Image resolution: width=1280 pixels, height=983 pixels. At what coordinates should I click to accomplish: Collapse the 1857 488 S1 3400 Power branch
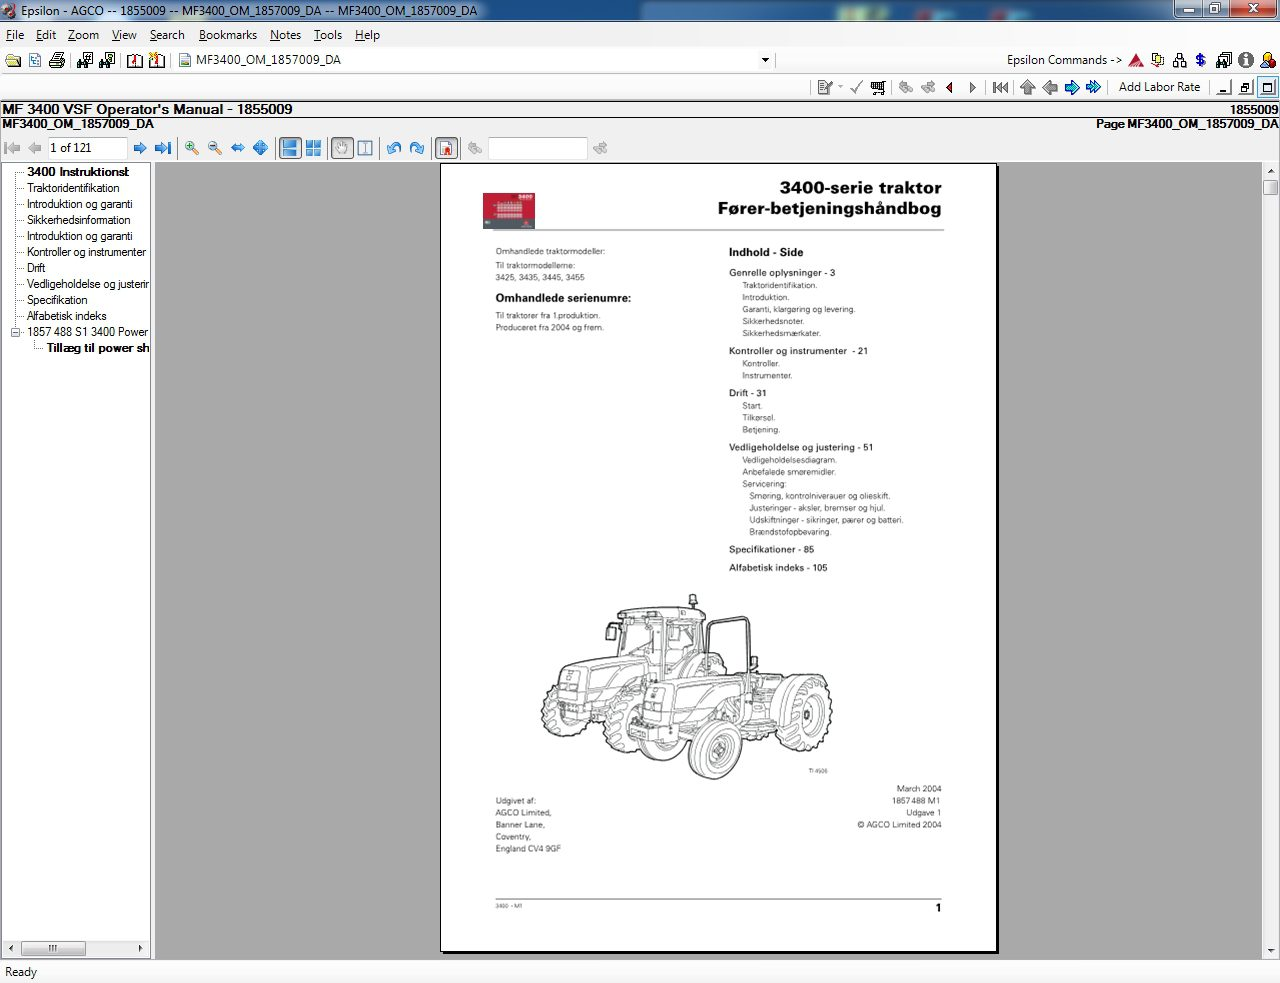(13, 331)
